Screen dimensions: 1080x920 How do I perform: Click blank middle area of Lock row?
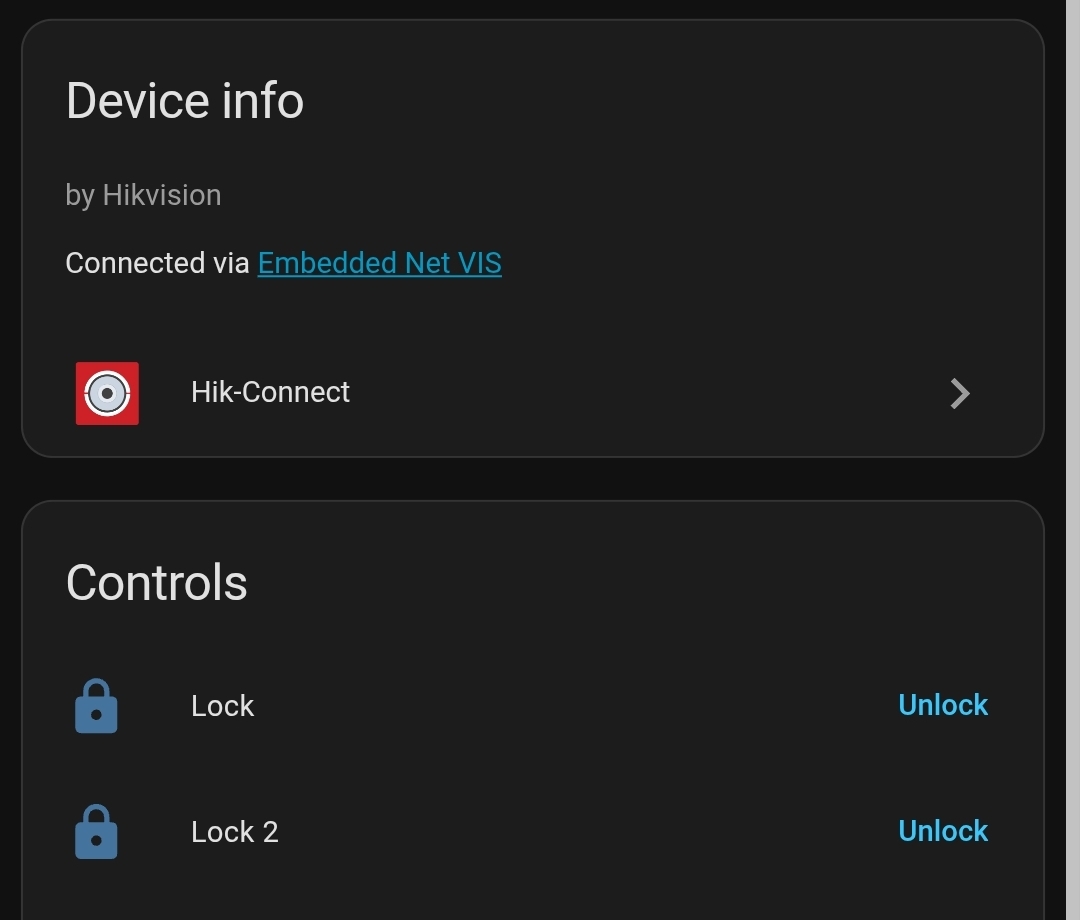(560, 706)
